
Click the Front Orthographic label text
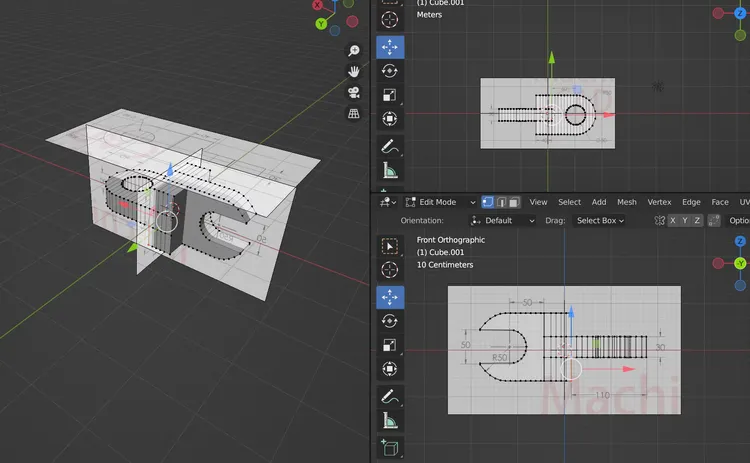pyautogui.click(x=451, y=240)
